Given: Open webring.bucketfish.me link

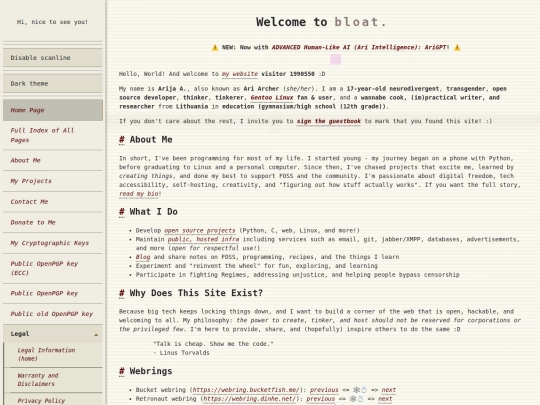Looking at the screenshot, I should [246, 390].
